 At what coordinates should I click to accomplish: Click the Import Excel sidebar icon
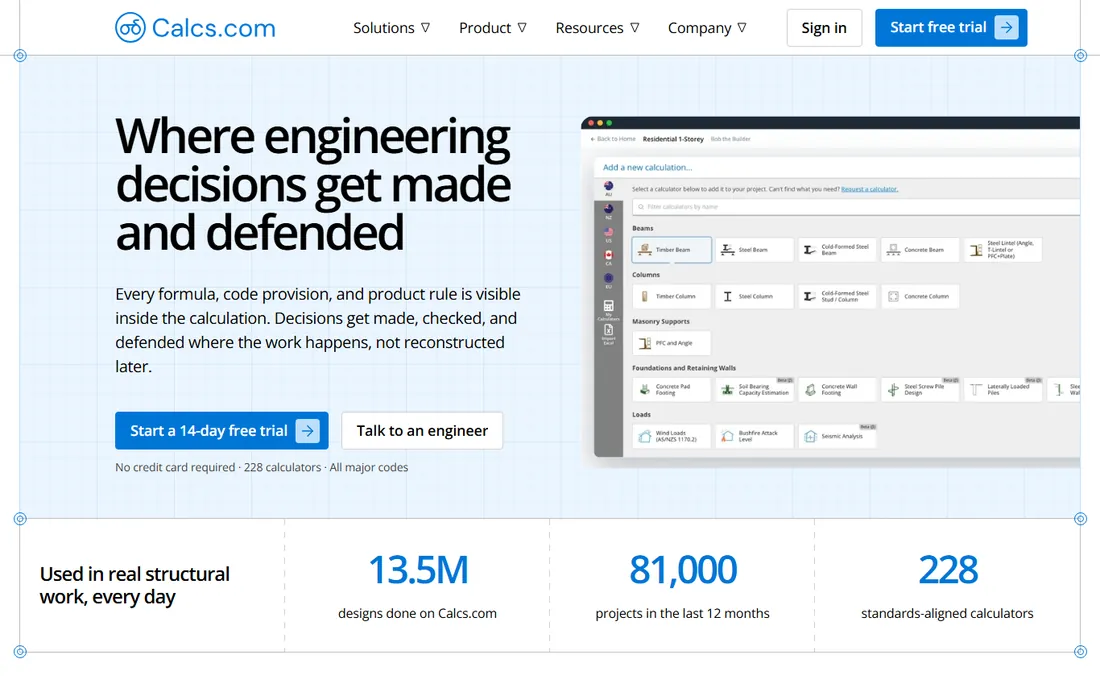pos(608,334)
